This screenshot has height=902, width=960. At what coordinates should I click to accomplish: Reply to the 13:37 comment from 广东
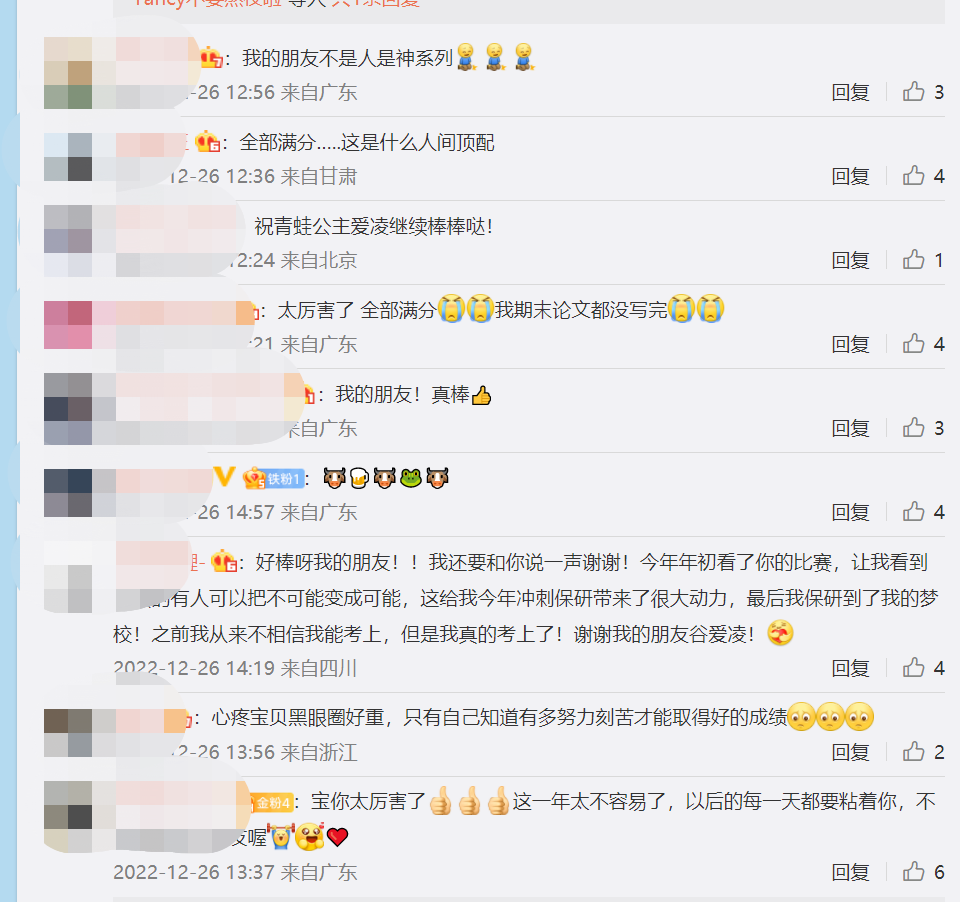point(850,873)
